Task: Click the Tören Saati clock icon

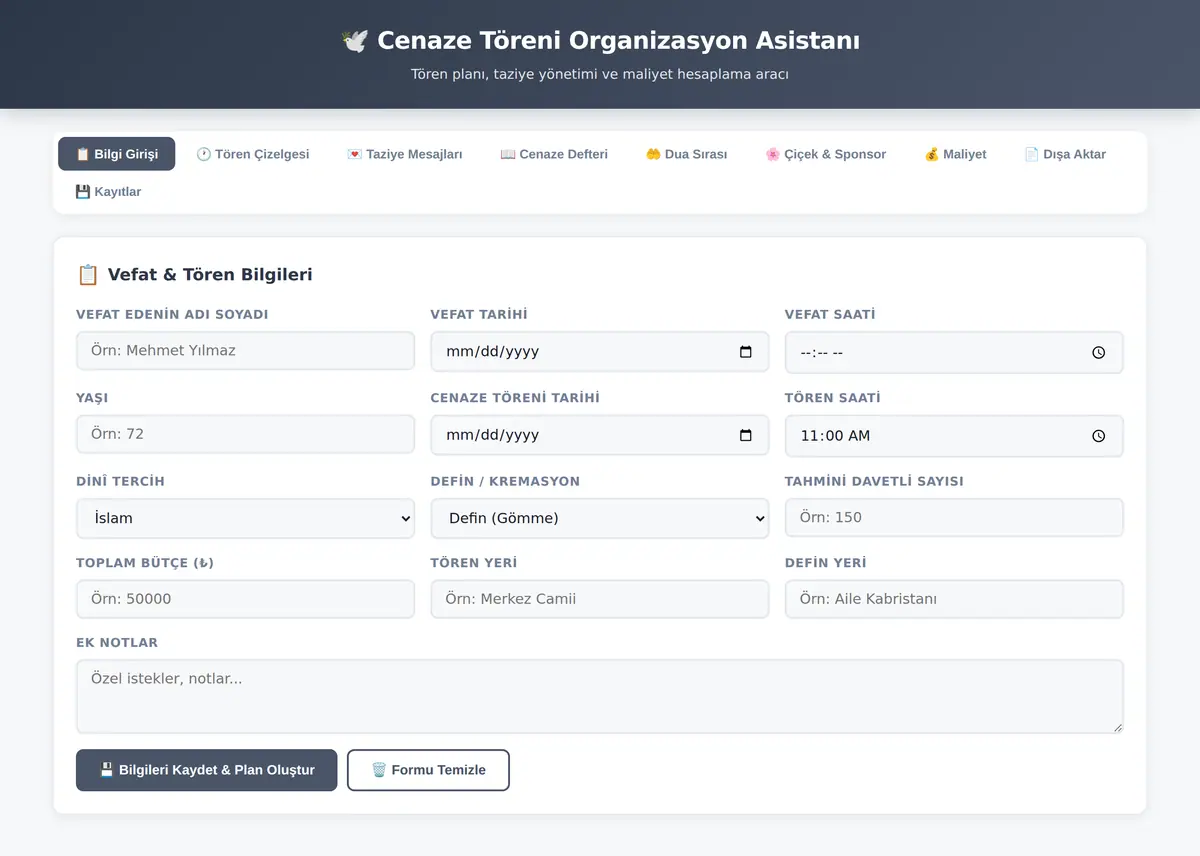Action: pos(1099,435)
